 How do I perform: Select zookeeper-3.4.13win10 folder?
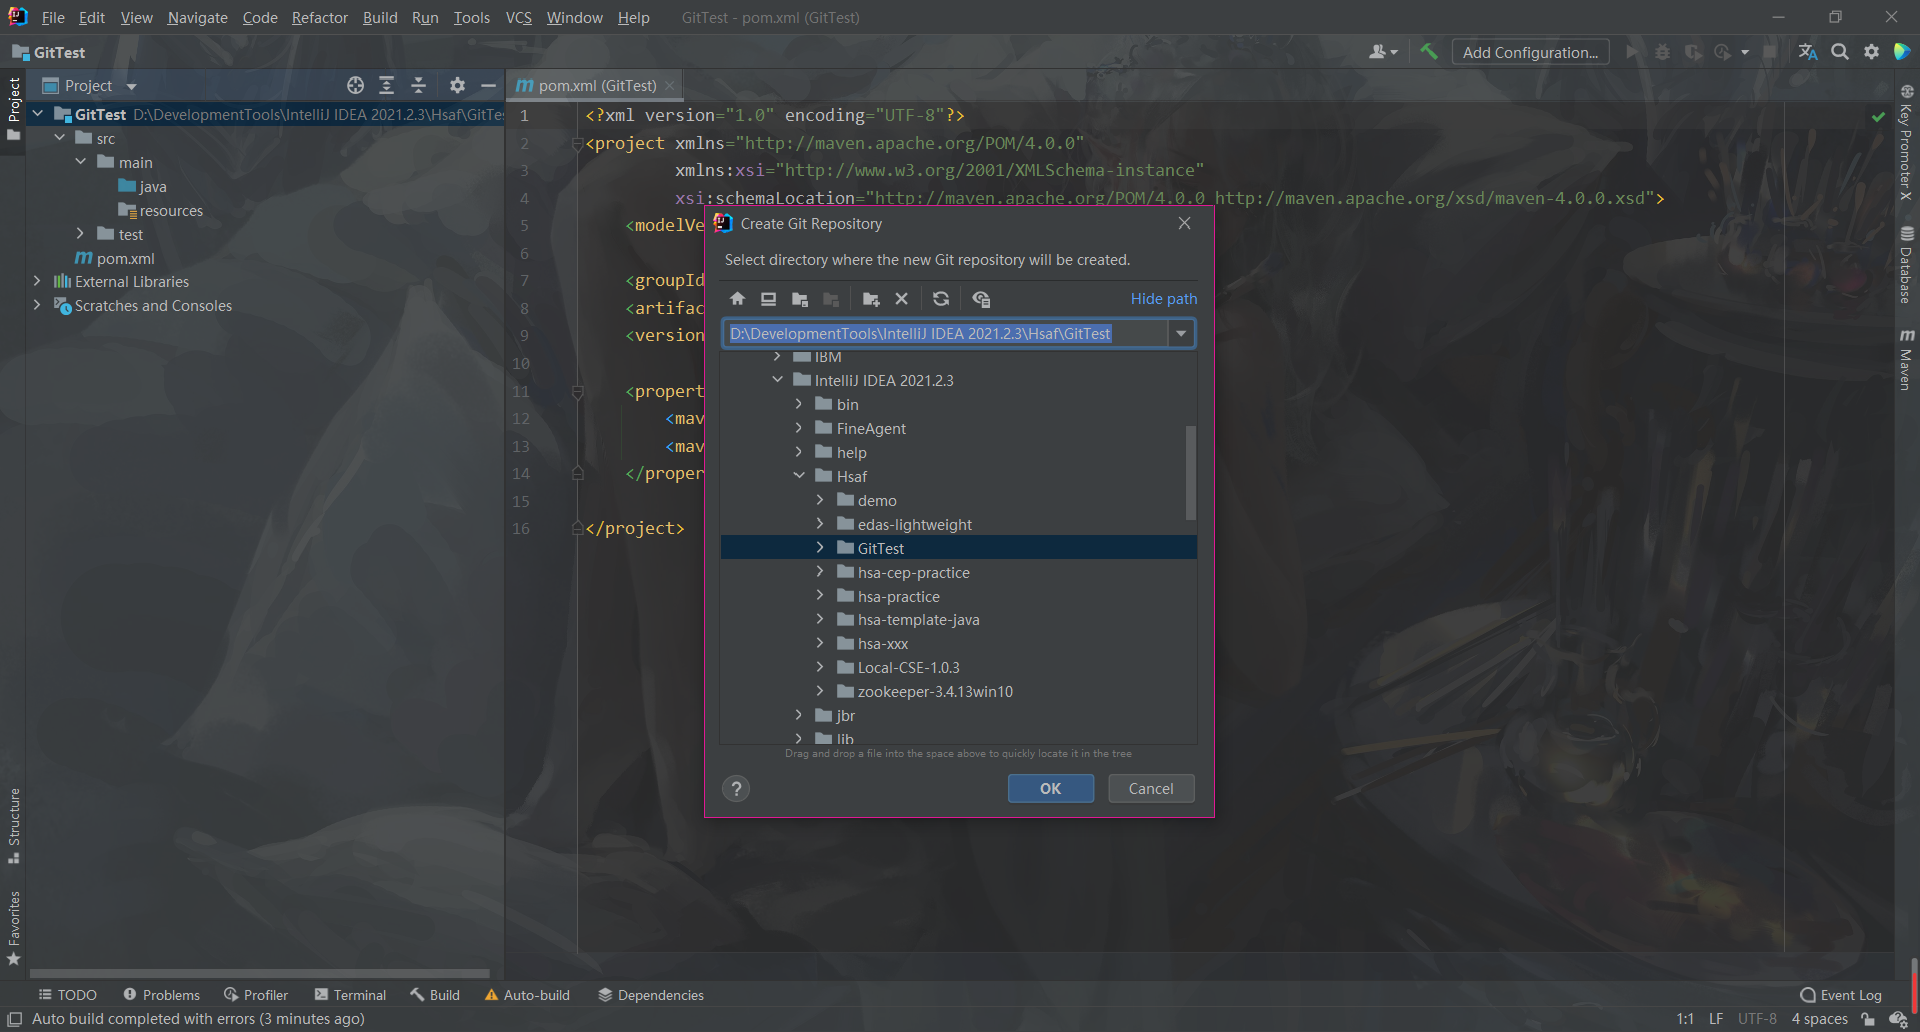click(x=935, y=692)
